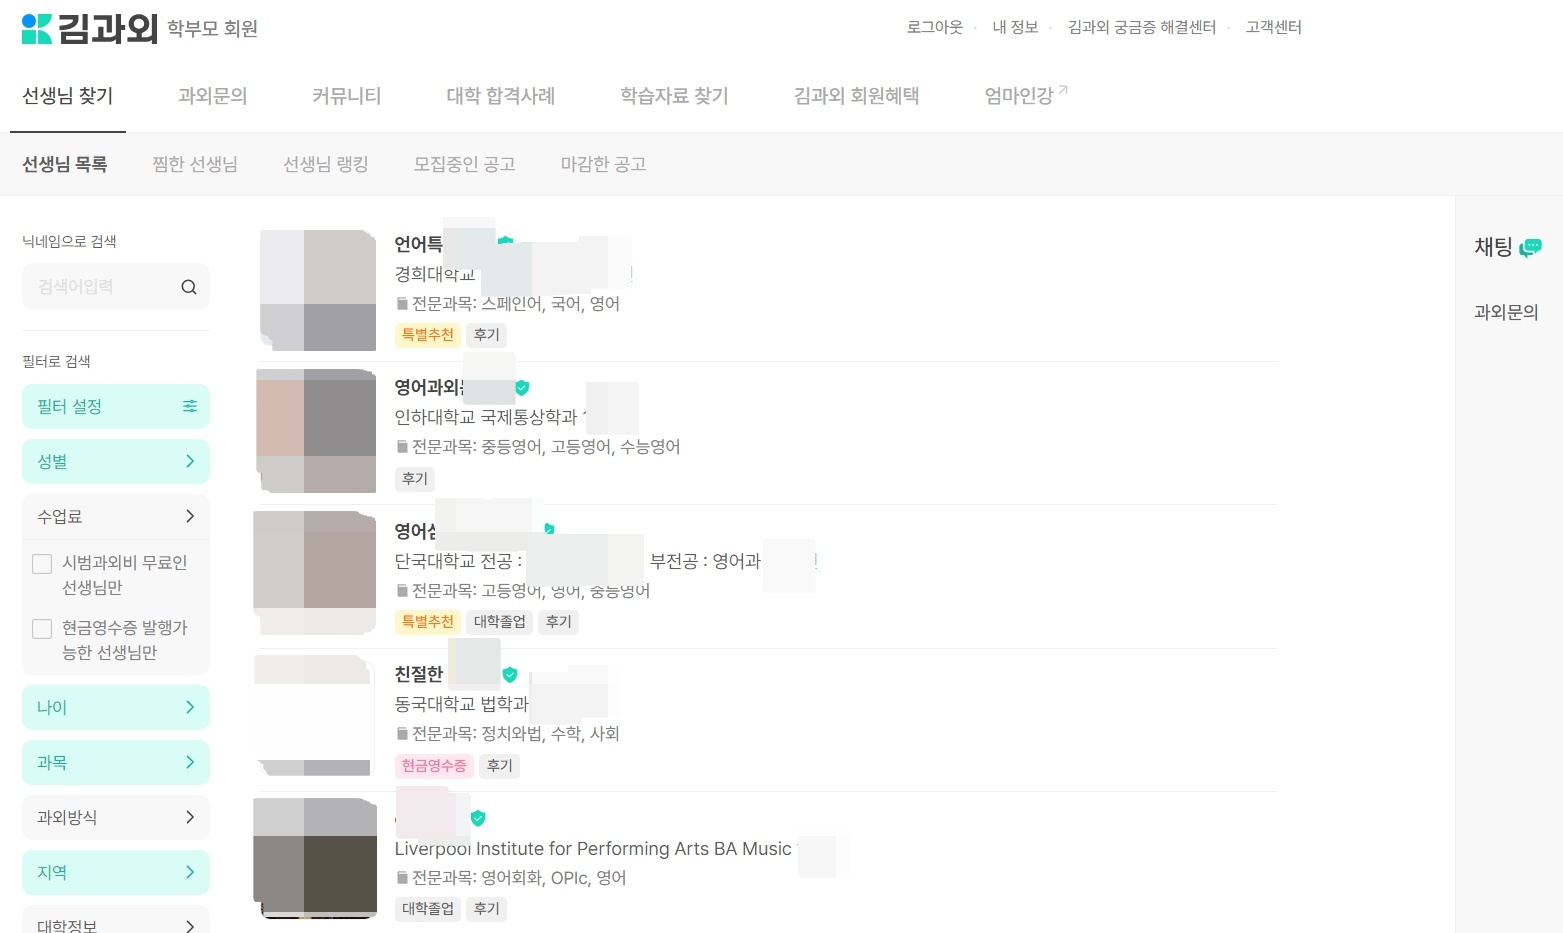This screenshot has height=933, width=1563.
Task: Open 김과외 궁금증 해결센터 link
Action: (1142, 27)
